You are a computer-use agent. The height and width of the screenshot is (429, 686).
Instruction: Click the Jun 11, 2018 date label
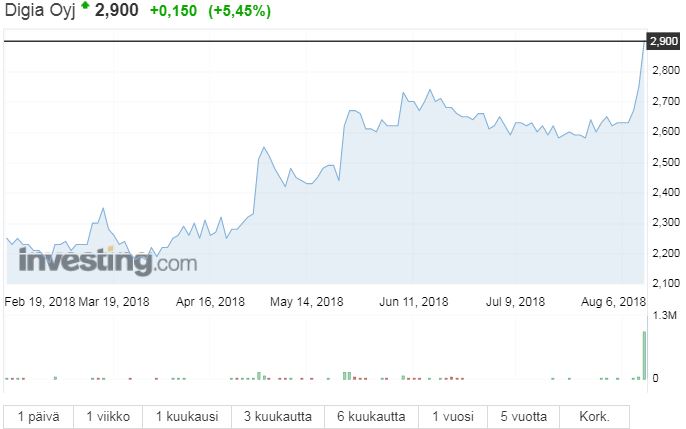[x=414, y=301]
